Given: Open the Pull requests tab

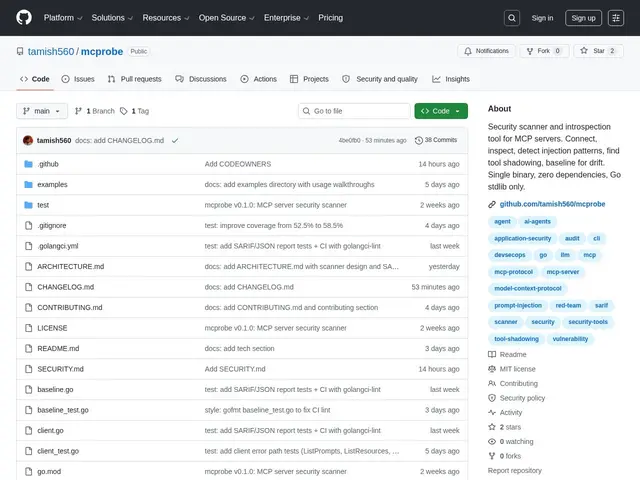Looking at the screenshot, I should [134, 79].
